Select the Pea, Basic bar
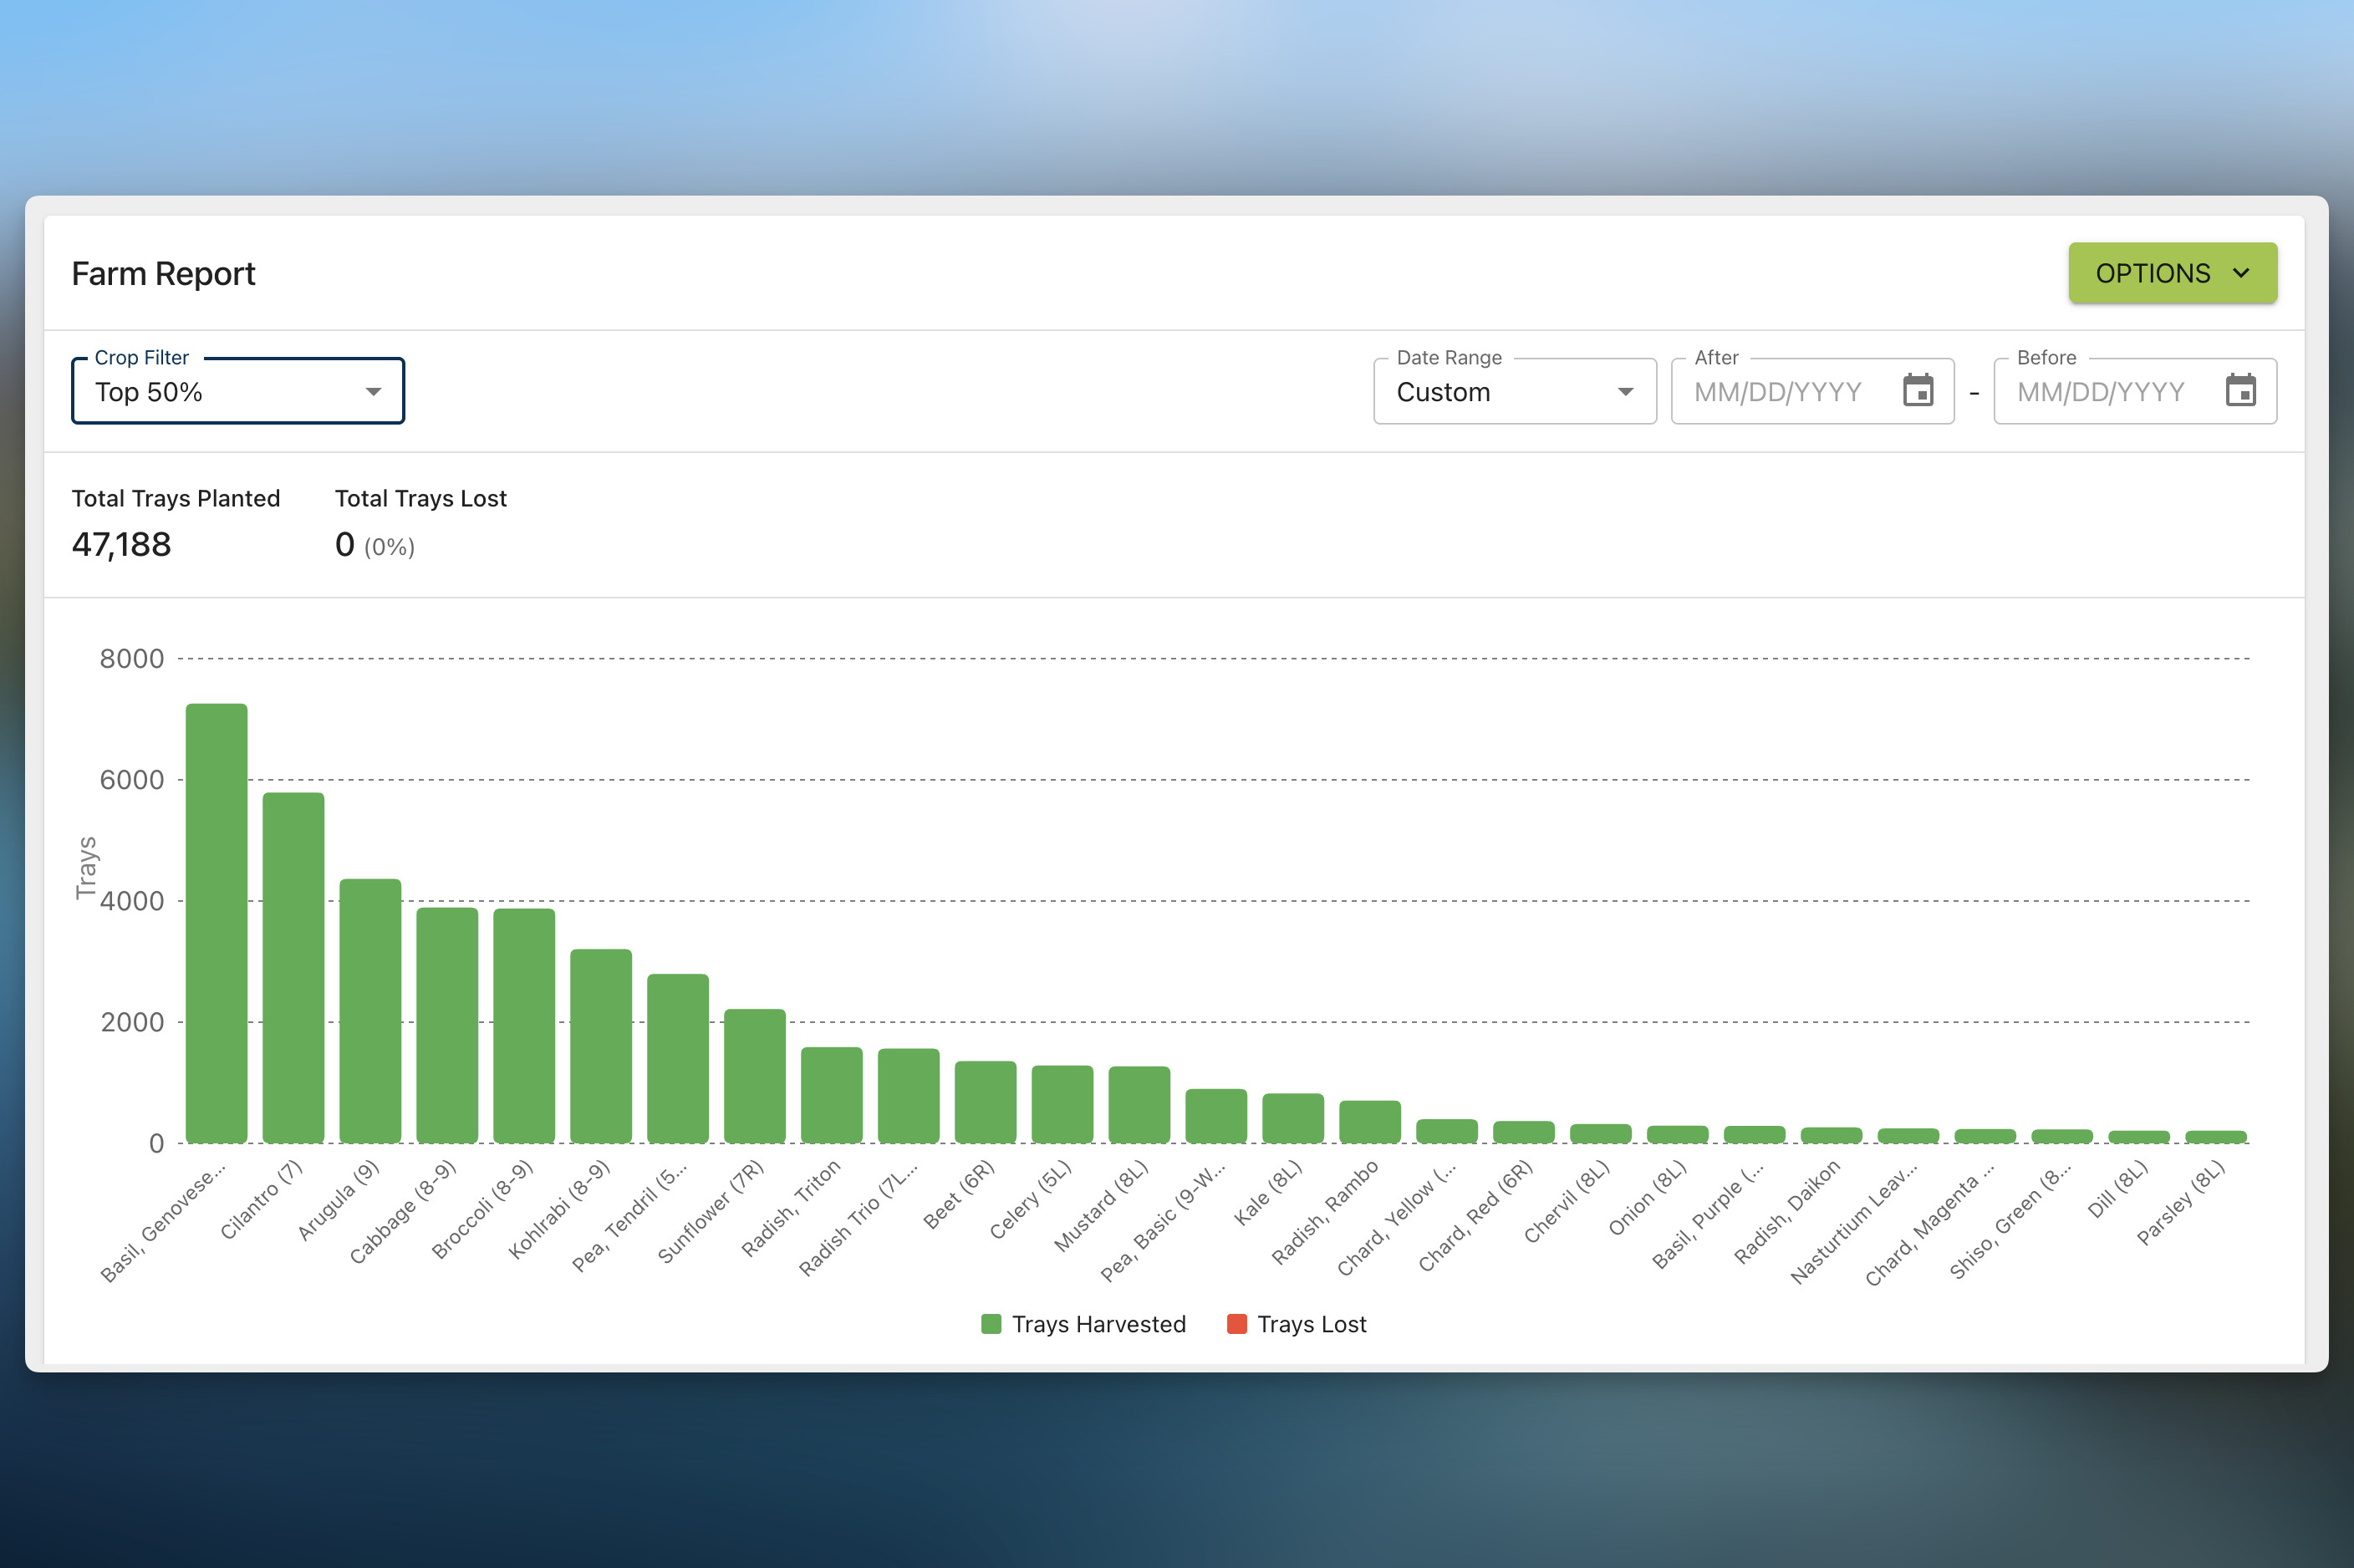2354x1568 pixels. click(x=1216, y=1116)
